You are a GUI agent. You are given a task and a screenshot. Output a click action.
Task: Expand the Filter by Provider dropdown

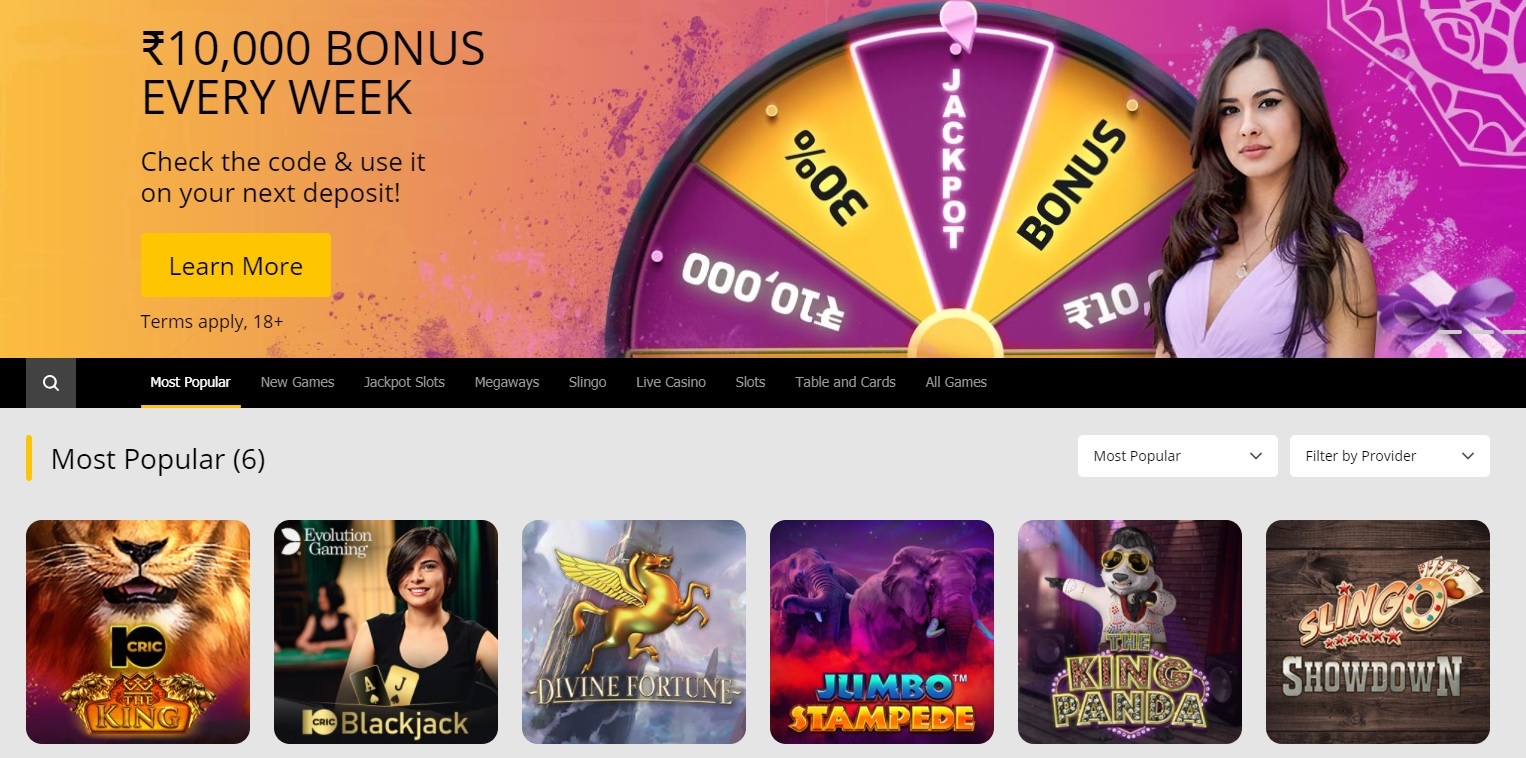[x=1390, y=456]
